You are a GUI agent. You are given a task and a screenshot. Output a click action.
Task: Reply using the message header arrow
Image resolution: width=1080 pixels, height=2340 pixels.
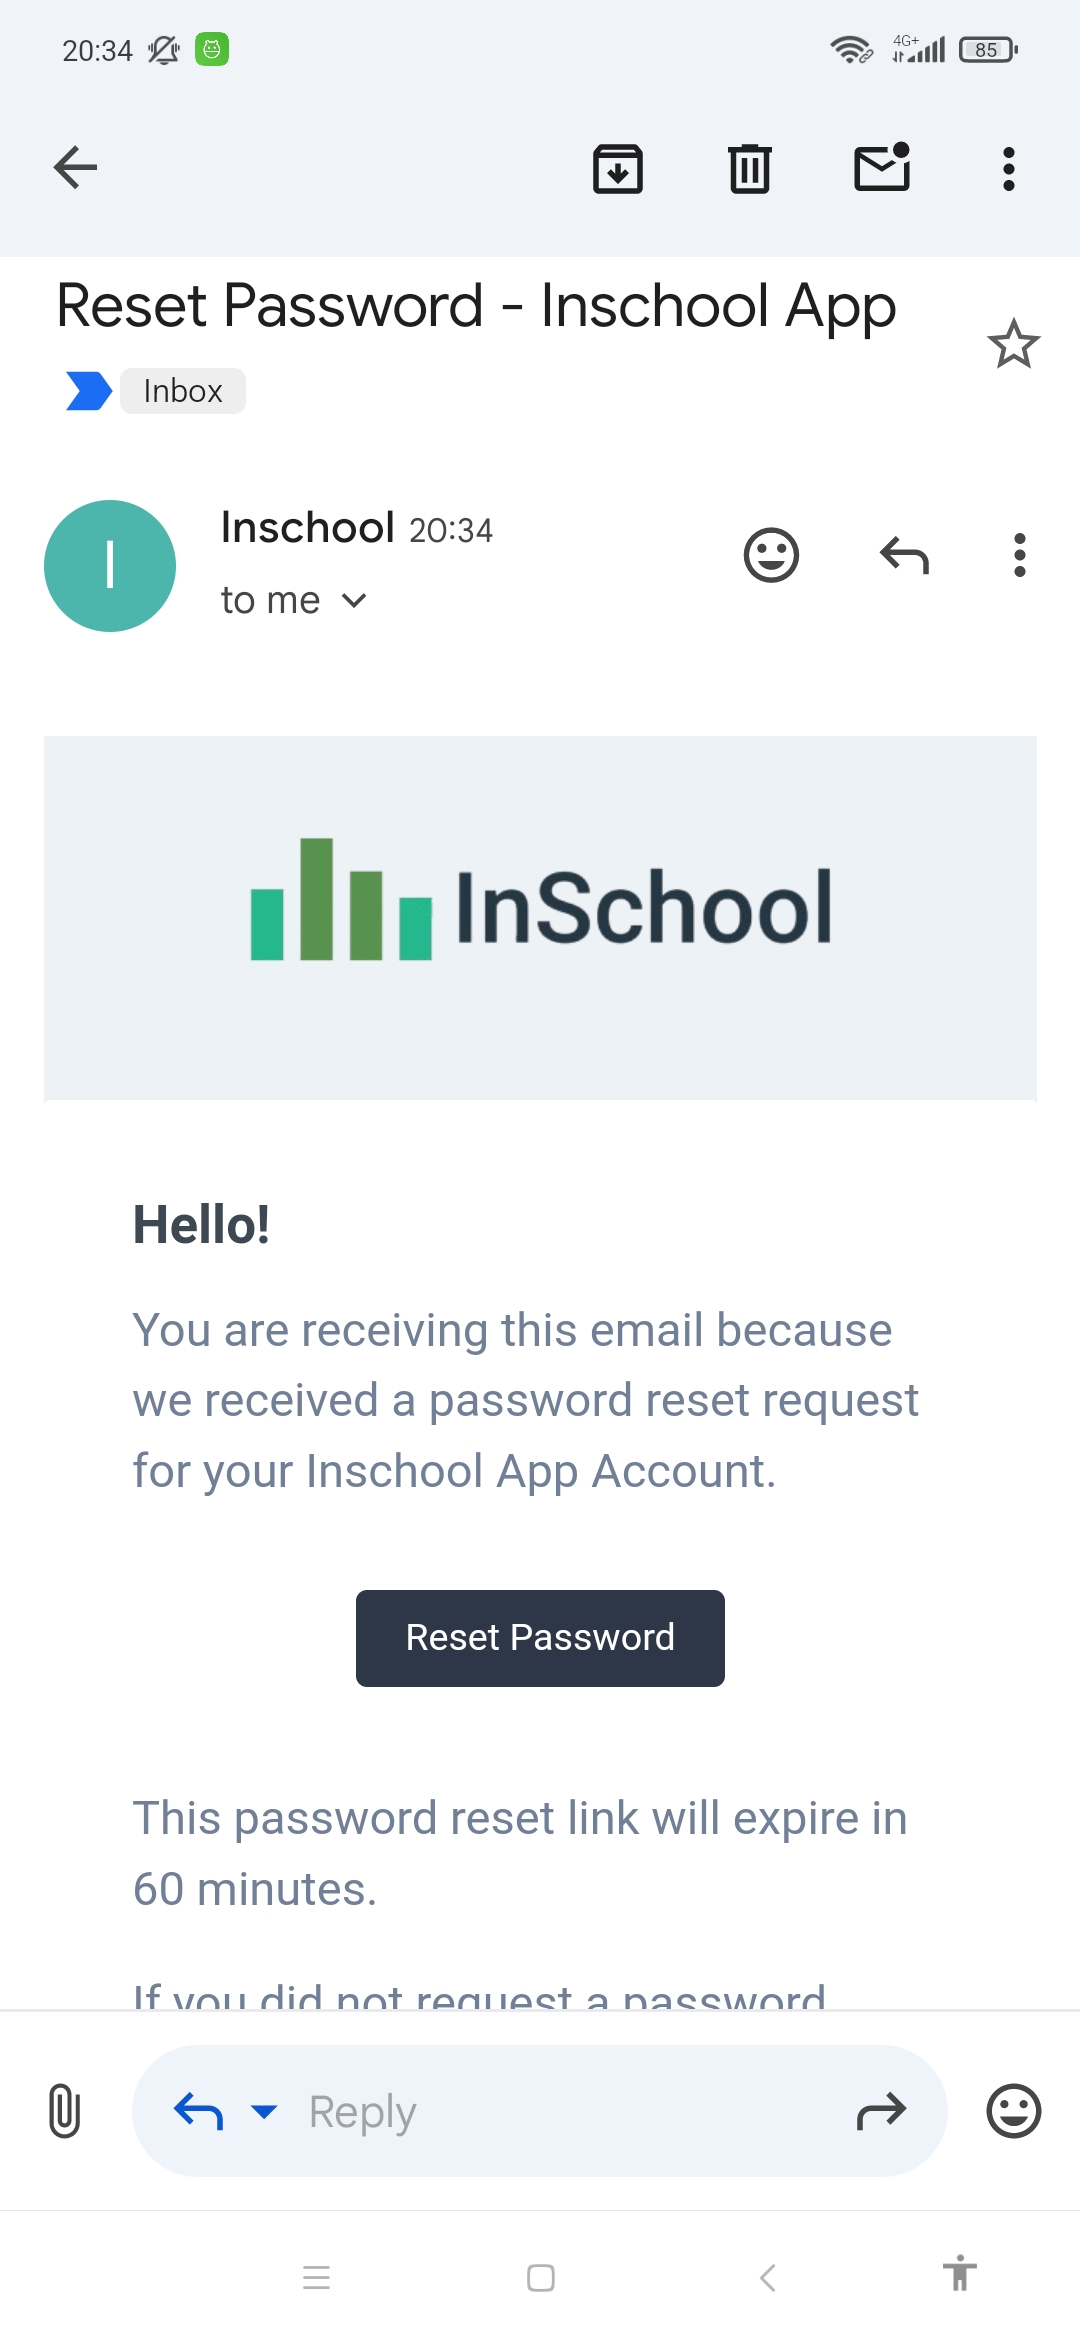pos(904,555)
